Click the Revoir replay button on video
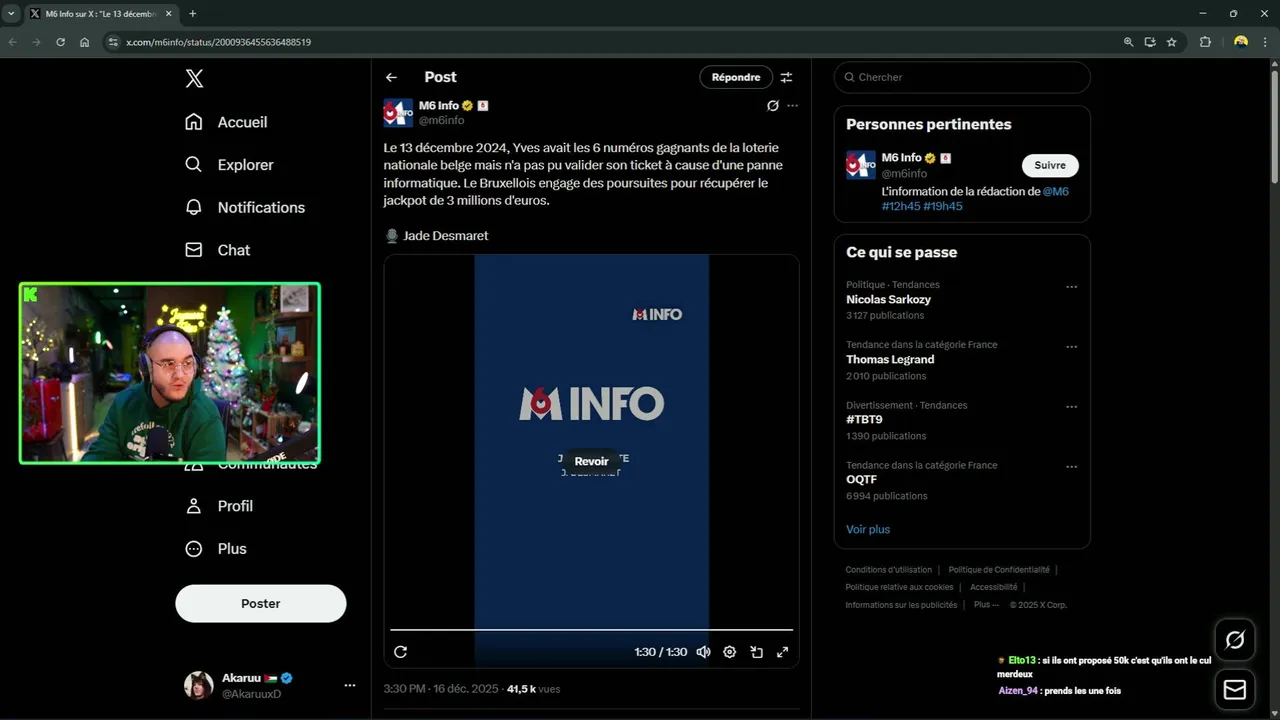 point(591,461)
